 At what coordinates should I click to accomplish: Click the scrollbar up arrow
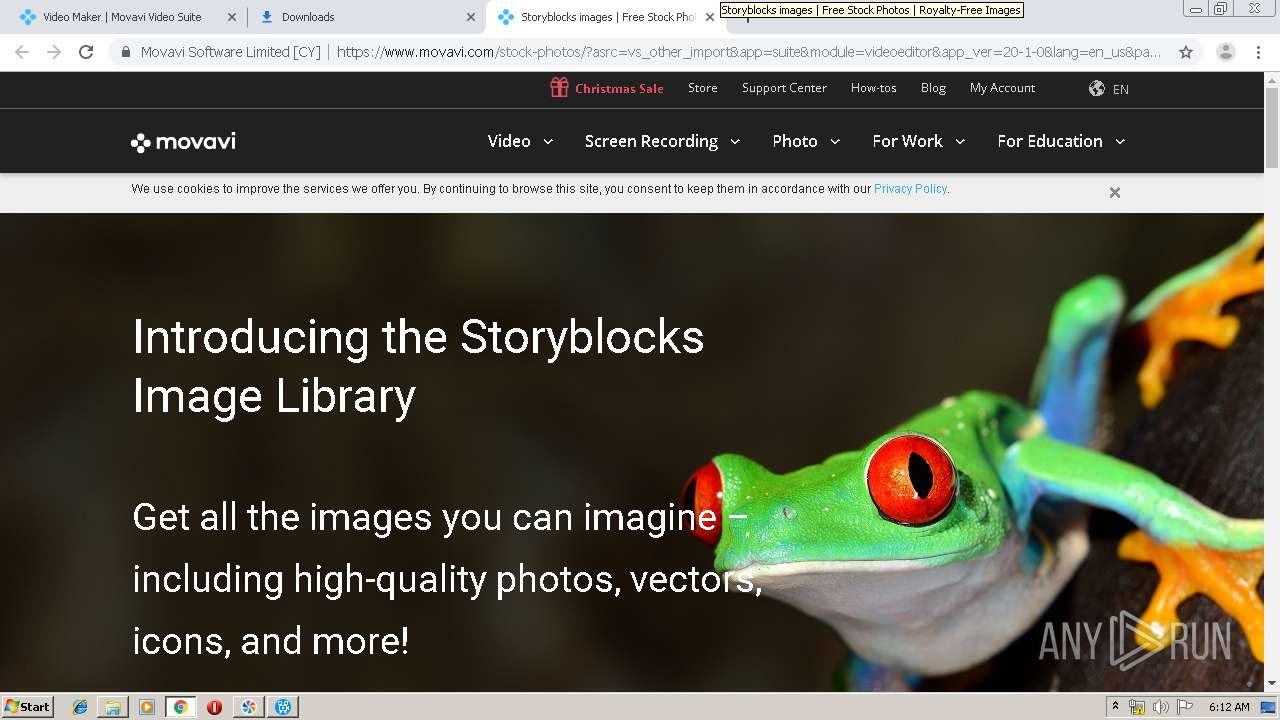click(x=1272, y=80)
